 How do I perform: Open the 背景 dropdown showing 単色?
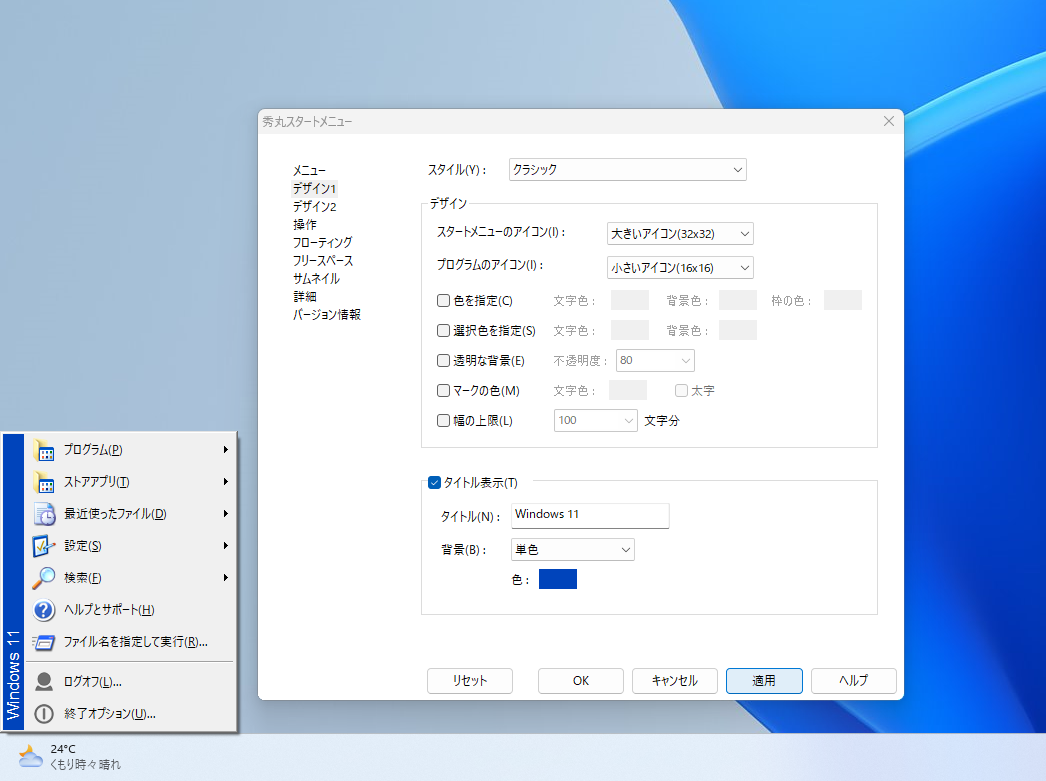[x=572, y=549]
